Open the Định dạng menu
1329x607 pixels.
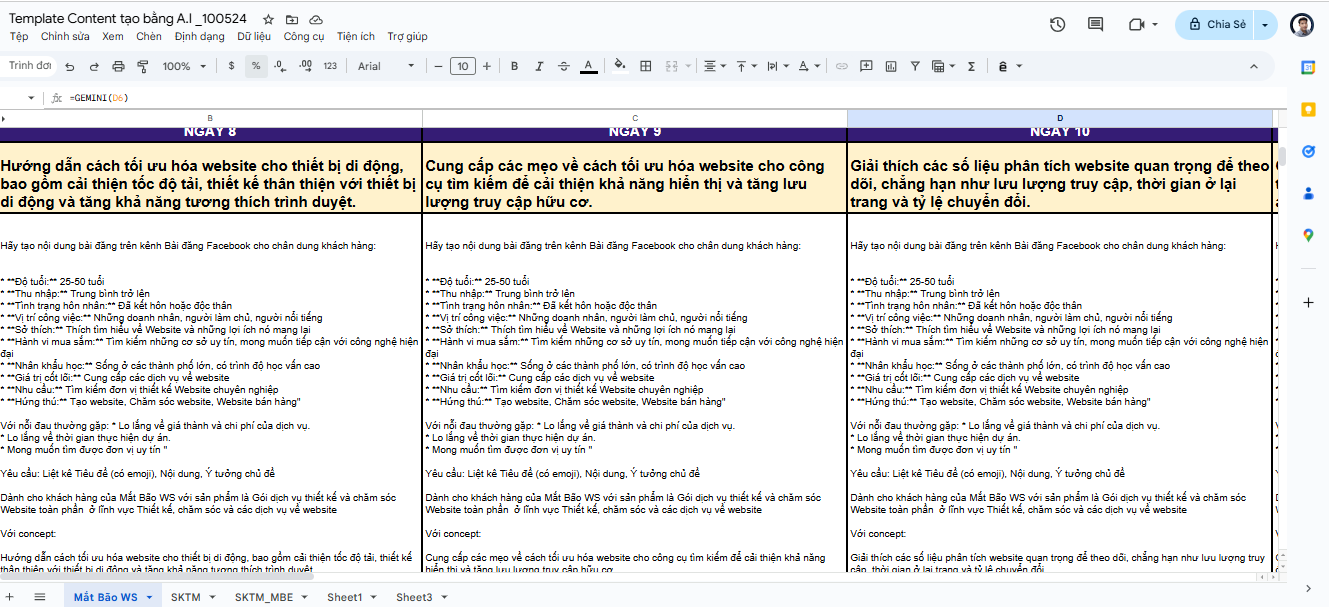pyautogui.click(x=199, y=37)
